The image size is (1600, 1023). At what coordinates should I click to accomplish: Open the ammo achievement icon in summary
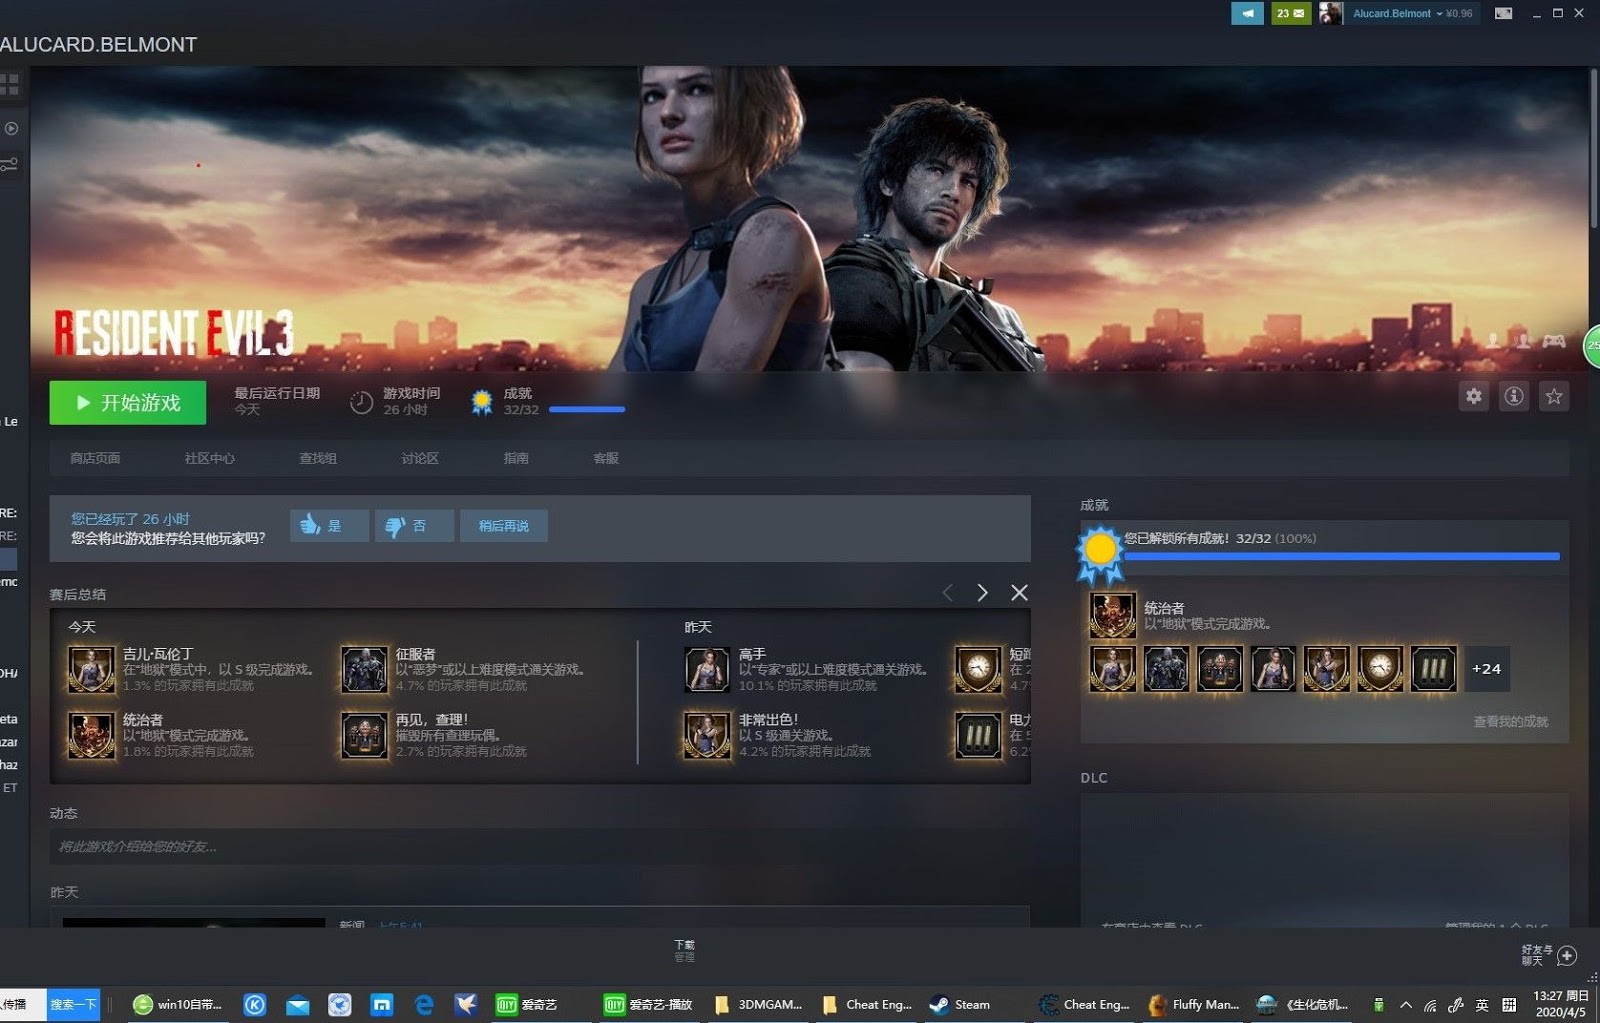(x=978, y=736)
